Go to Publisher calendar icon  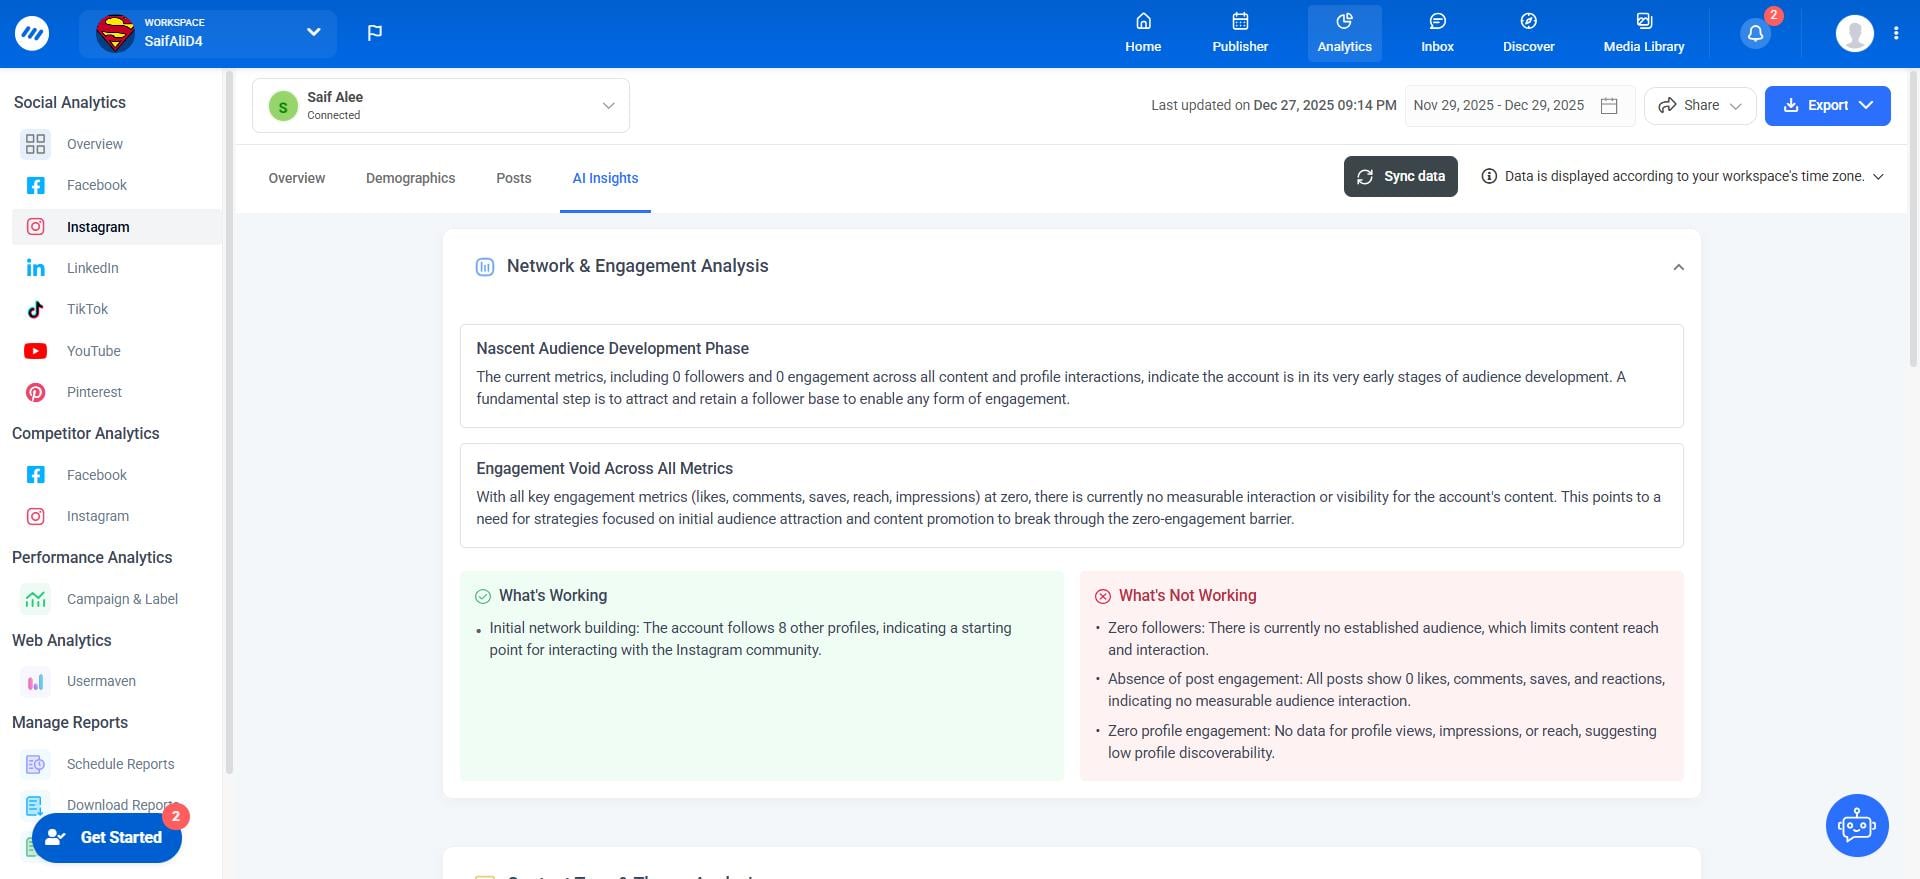click(1240, 21)
